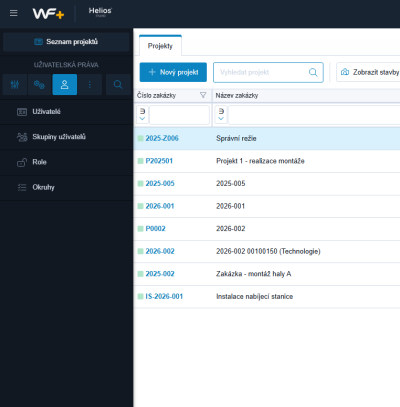Focus the Název zakázky filter input

coord(314,115)
